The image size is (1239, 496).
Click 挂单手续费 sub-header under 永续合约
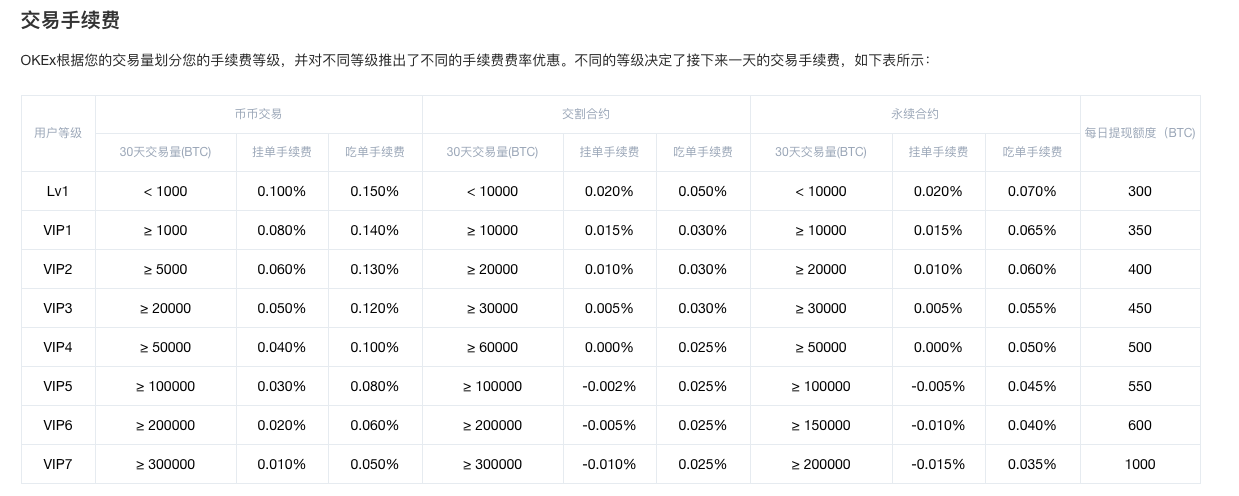point(938,152)
